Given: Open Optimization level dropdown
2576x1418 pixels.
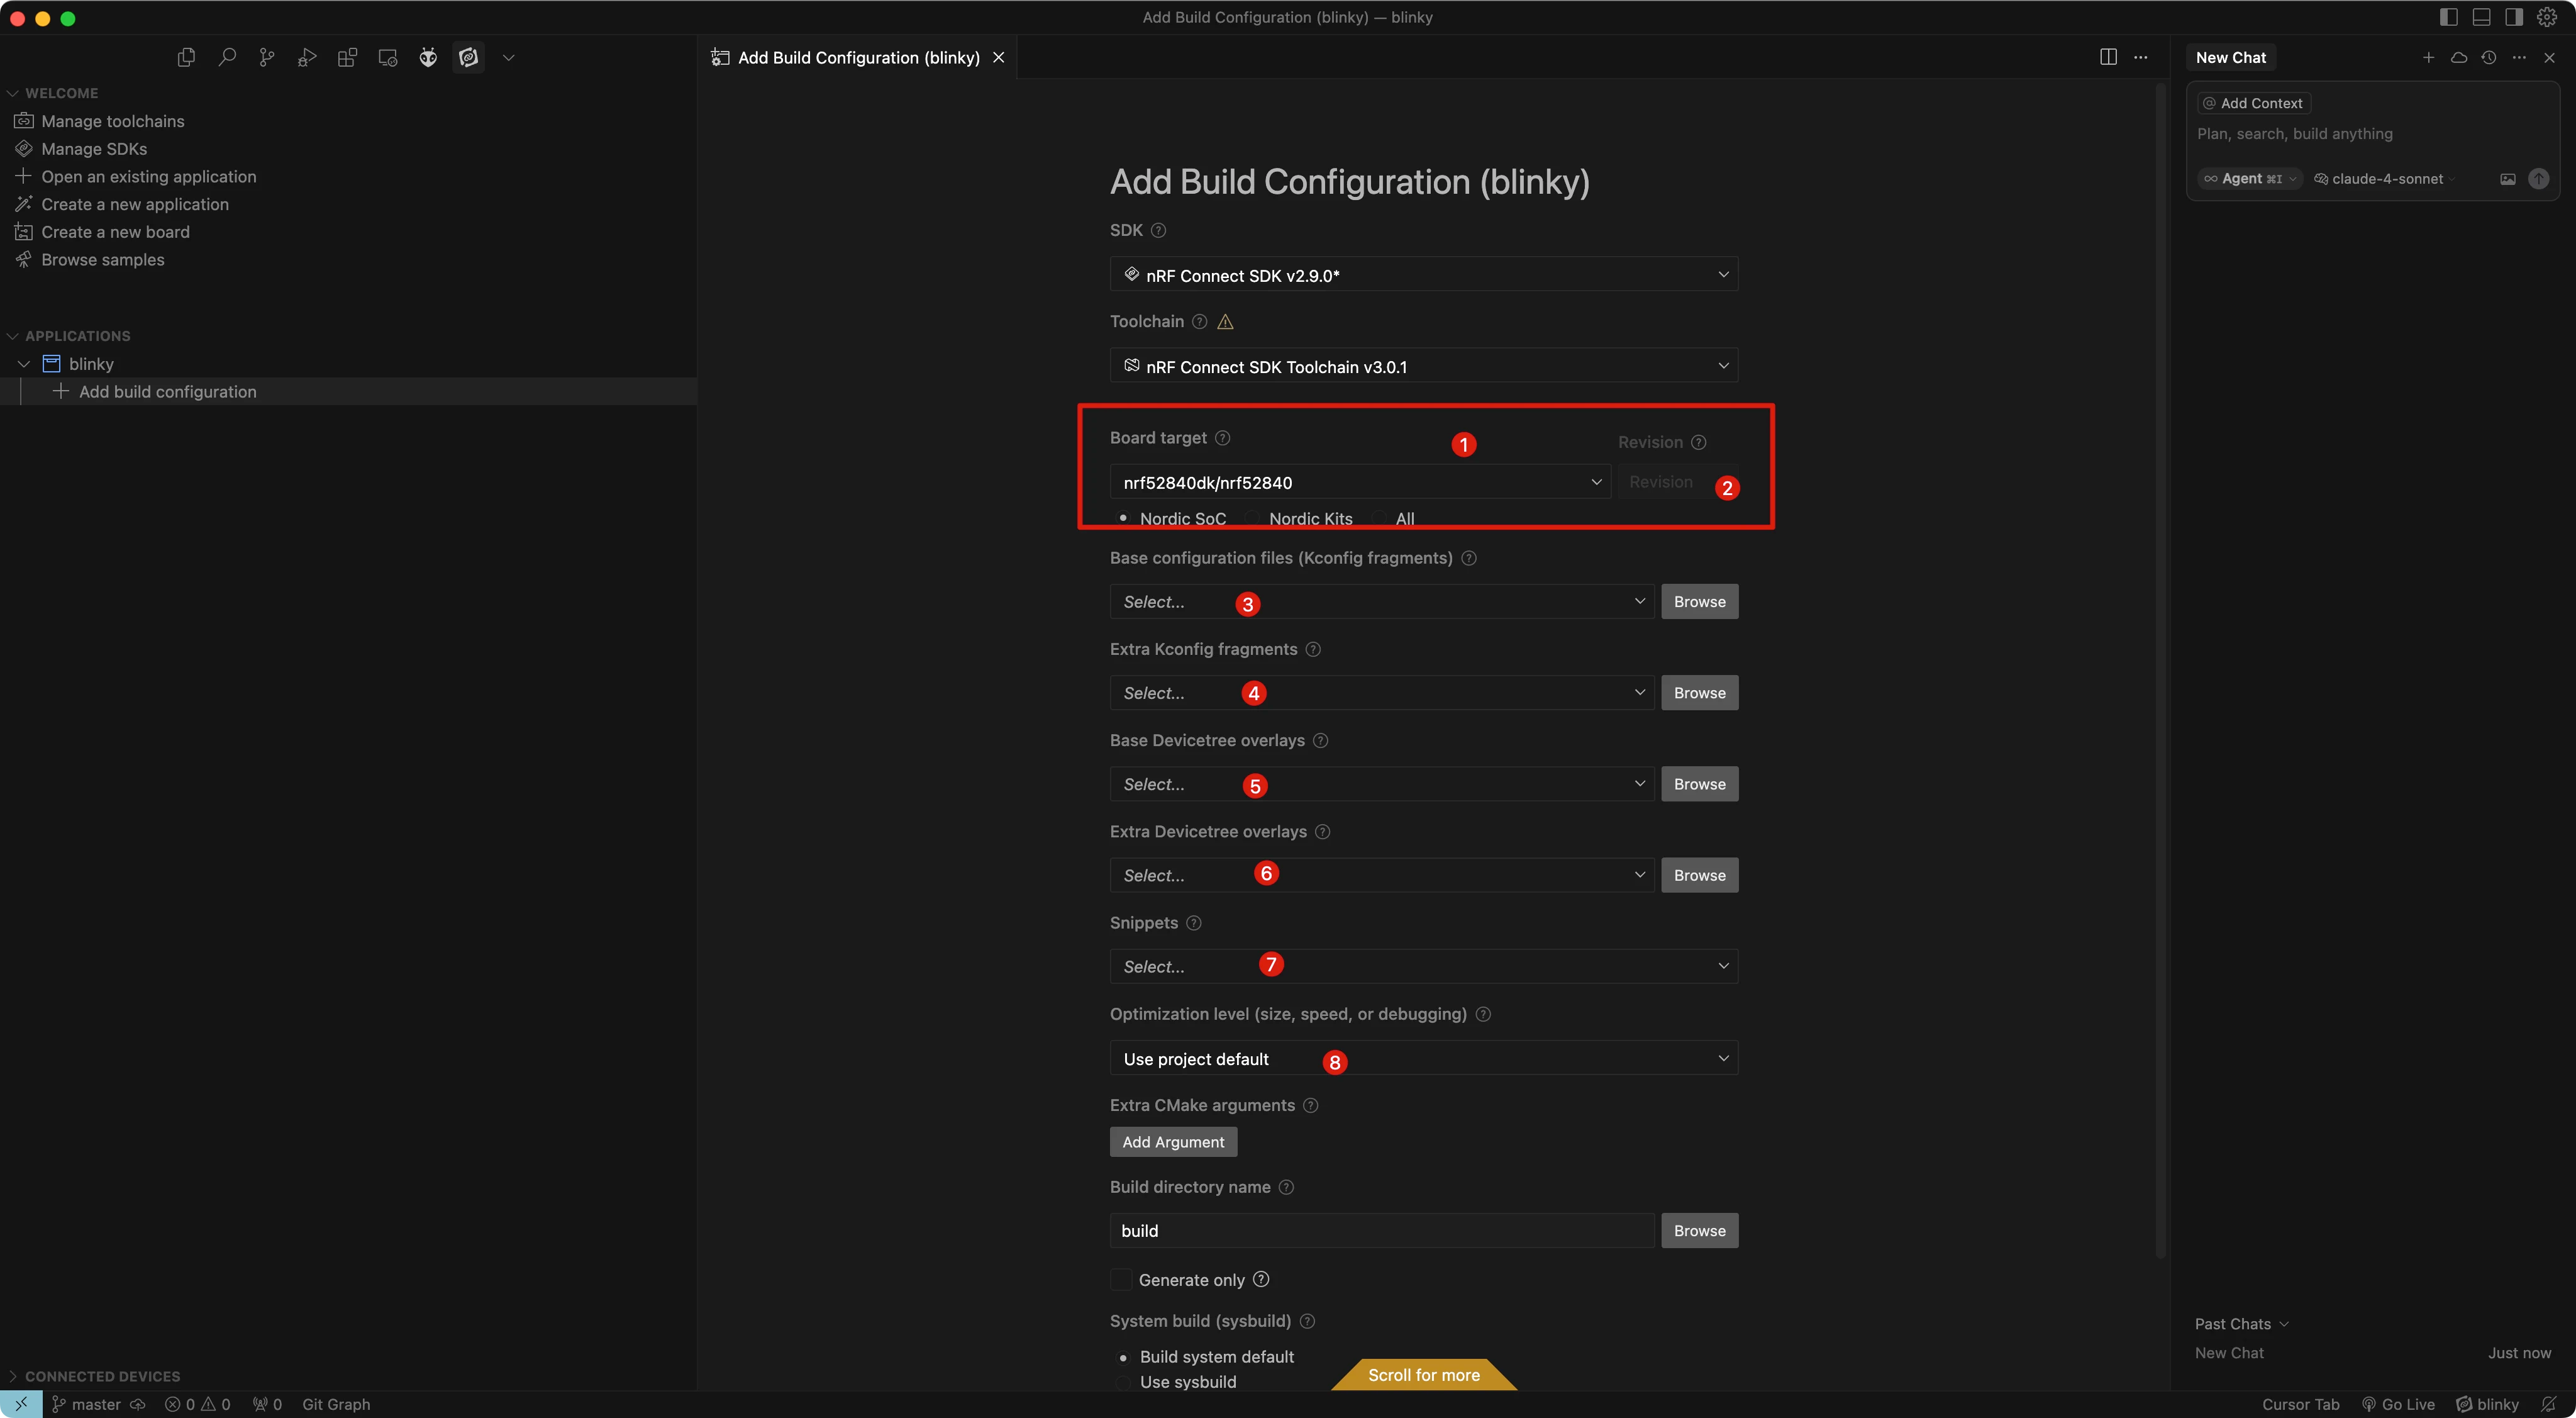Looking at the screenshot, I should coord(1423,1058).
